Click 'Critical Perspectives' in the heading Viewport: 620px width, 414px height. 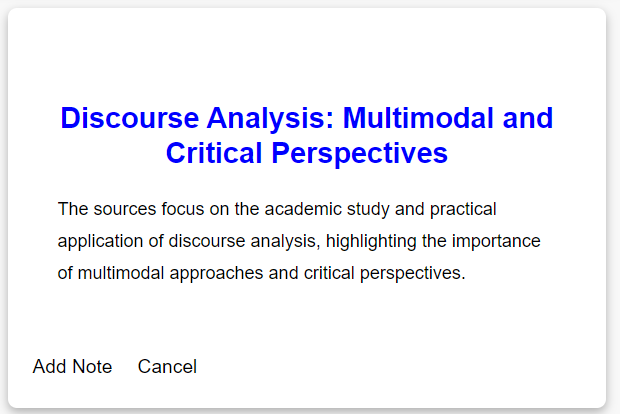click(x=307, y=153)
